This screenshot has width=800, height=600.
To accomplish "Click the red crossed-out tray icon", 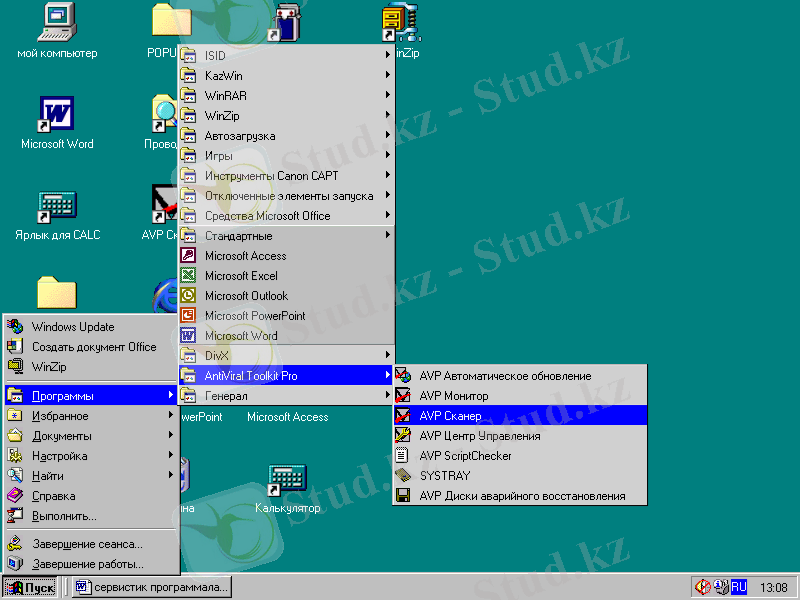I will pyautogui.click(x=703, y=587).
